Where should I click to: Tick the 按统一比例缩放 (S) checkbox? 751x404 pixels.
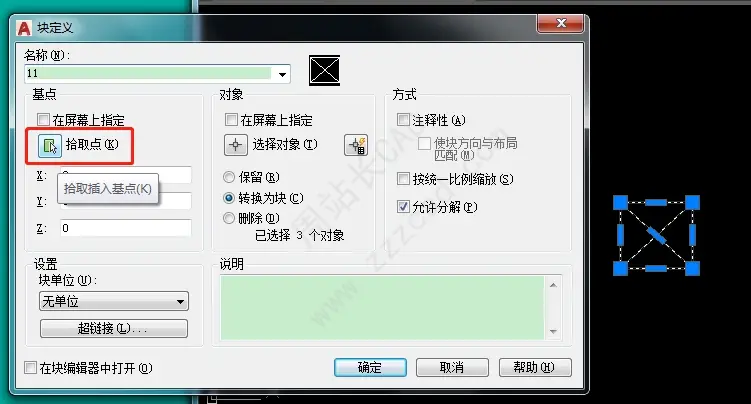click(403, 179)
